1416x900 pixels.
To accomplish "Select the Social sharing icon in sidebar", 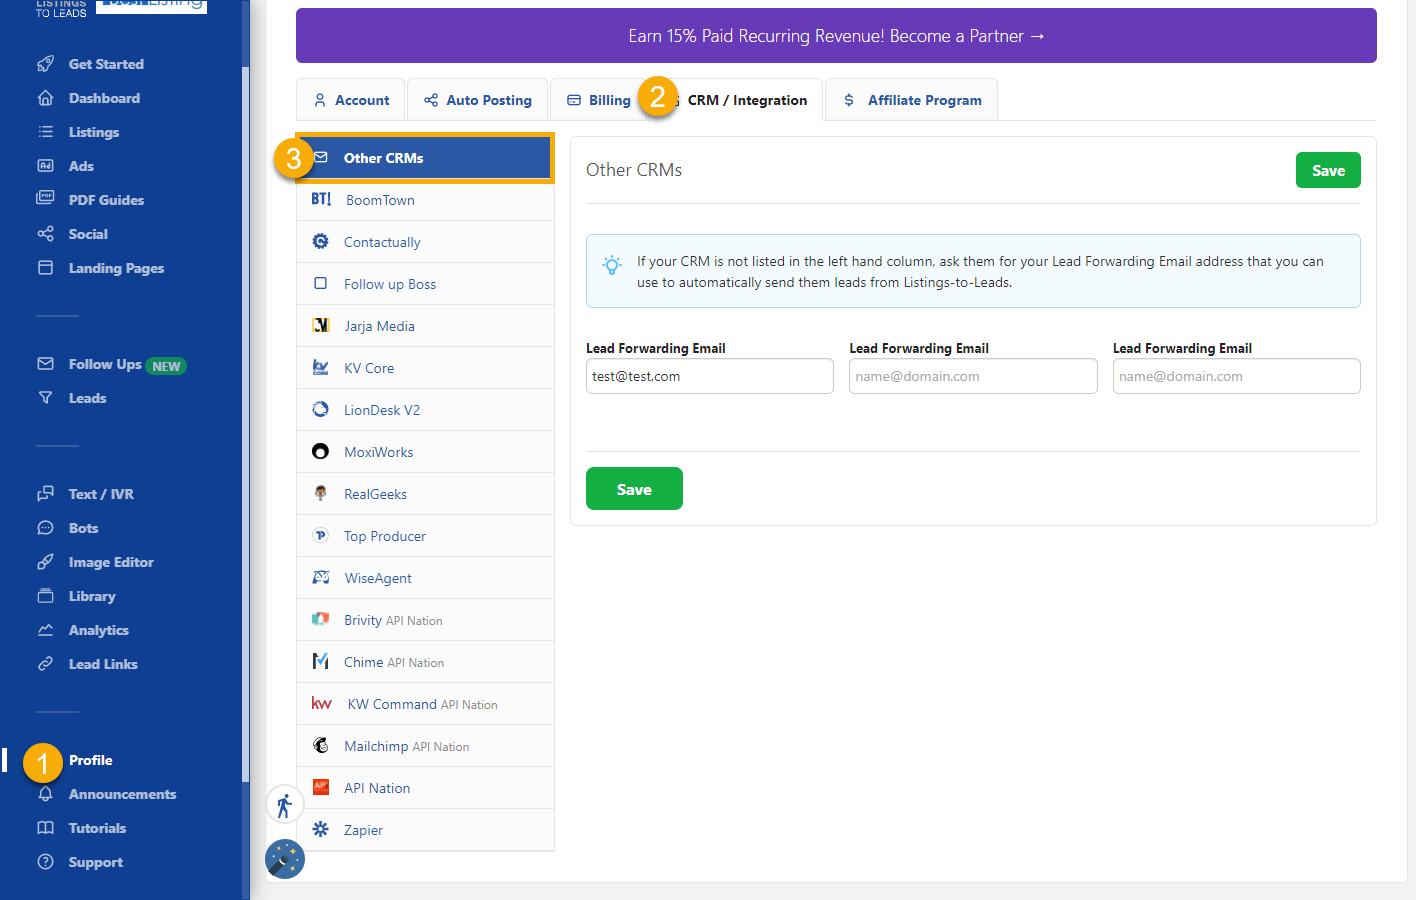I will point(45,233).
